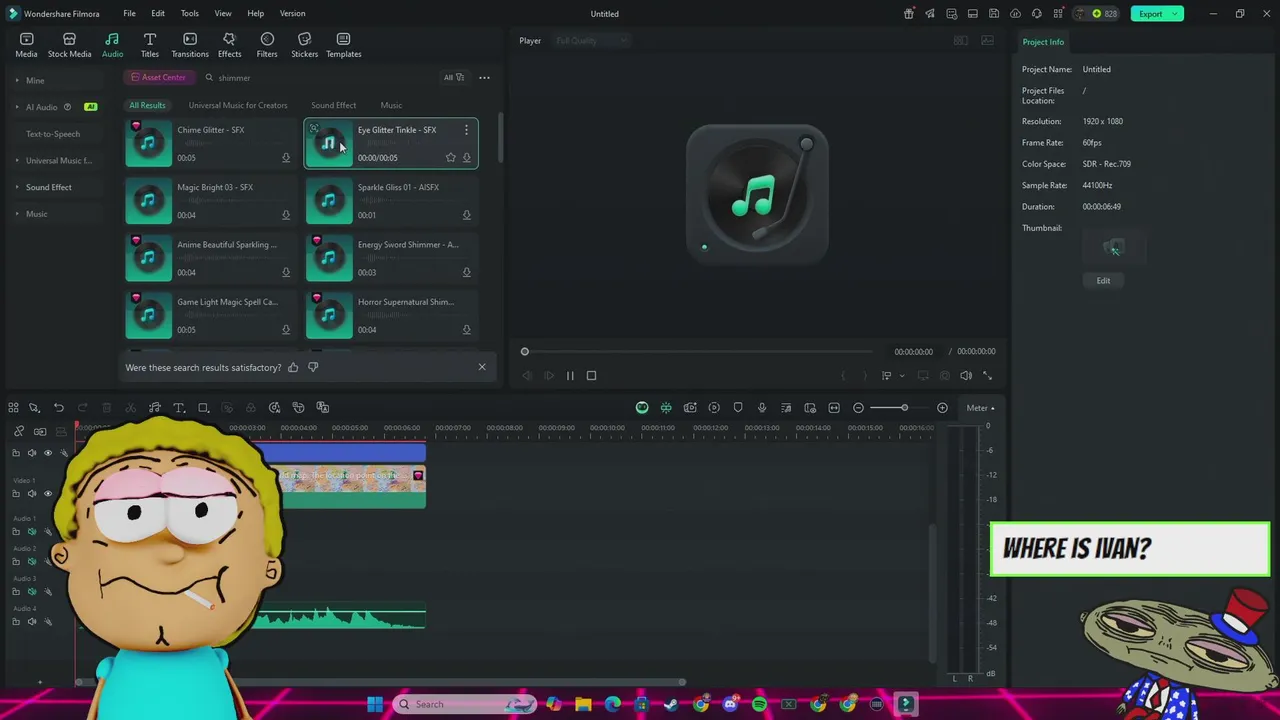Download the Sparkle Gliss 01 AISFX clip

(x=466, y=215)
